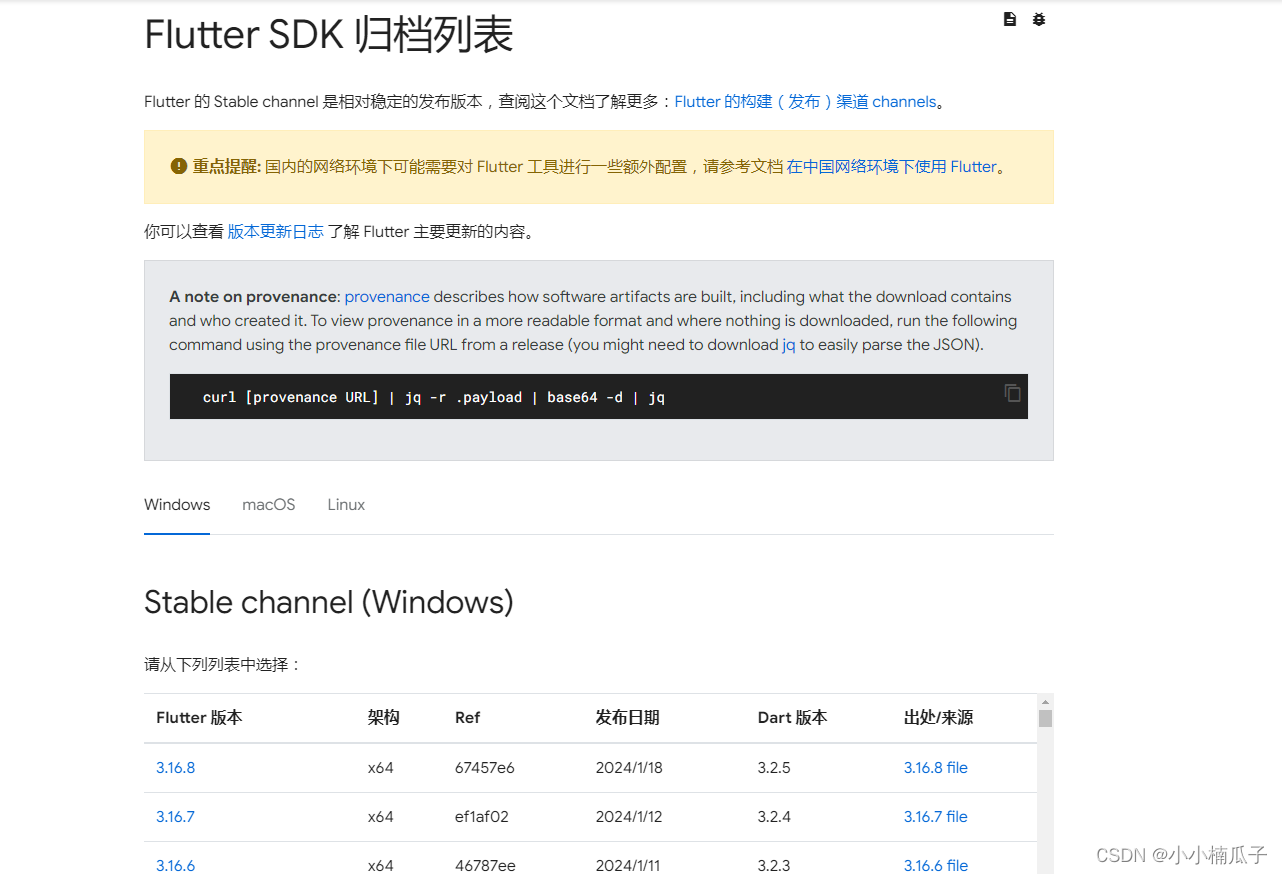Click the warning icon in the yellow notice
This screenshot has width=1282, height=874.
(179, 166)
